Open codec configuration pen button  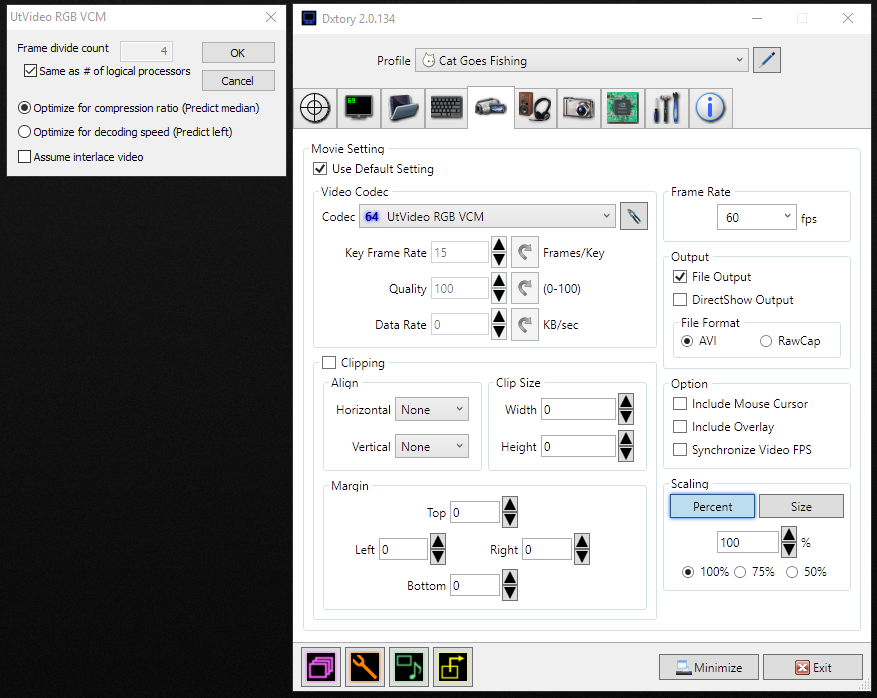point(634,216)
